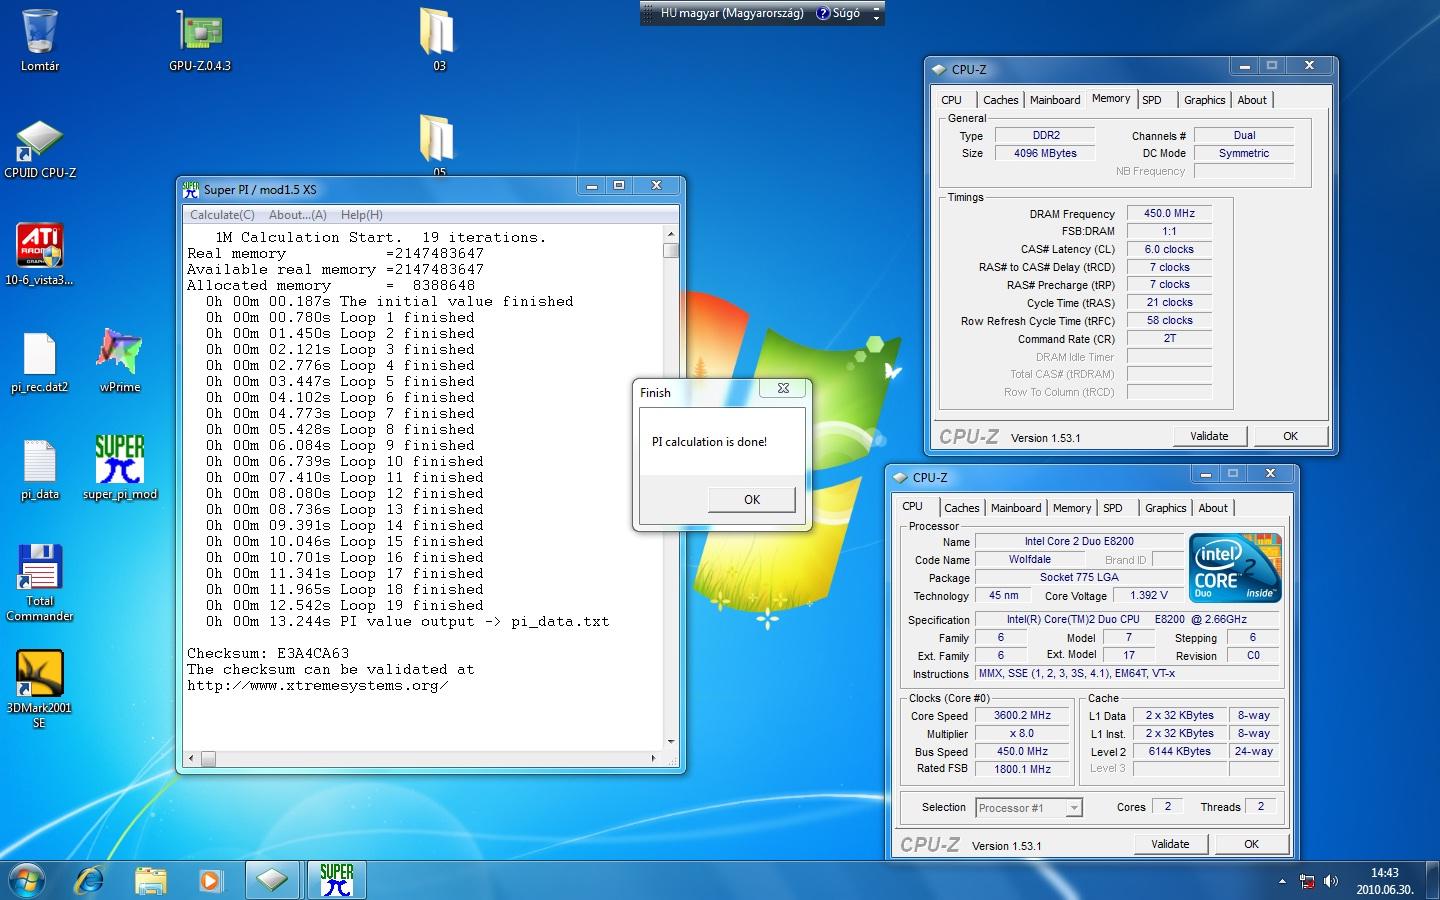The width and height of the screenshot is (1440, 900).
Task: Switch to Mainboard tab in lower CPU-Z
Action: [x=1016, y=508]
